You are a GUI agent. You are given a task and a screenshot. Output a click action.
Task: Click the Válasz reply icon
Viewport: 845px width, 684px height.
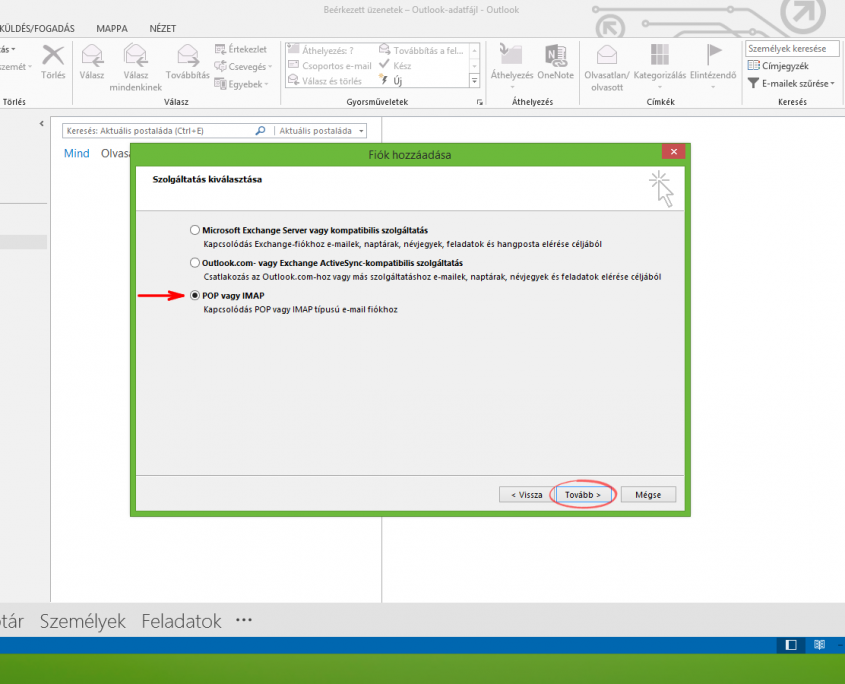coord(93,56)
